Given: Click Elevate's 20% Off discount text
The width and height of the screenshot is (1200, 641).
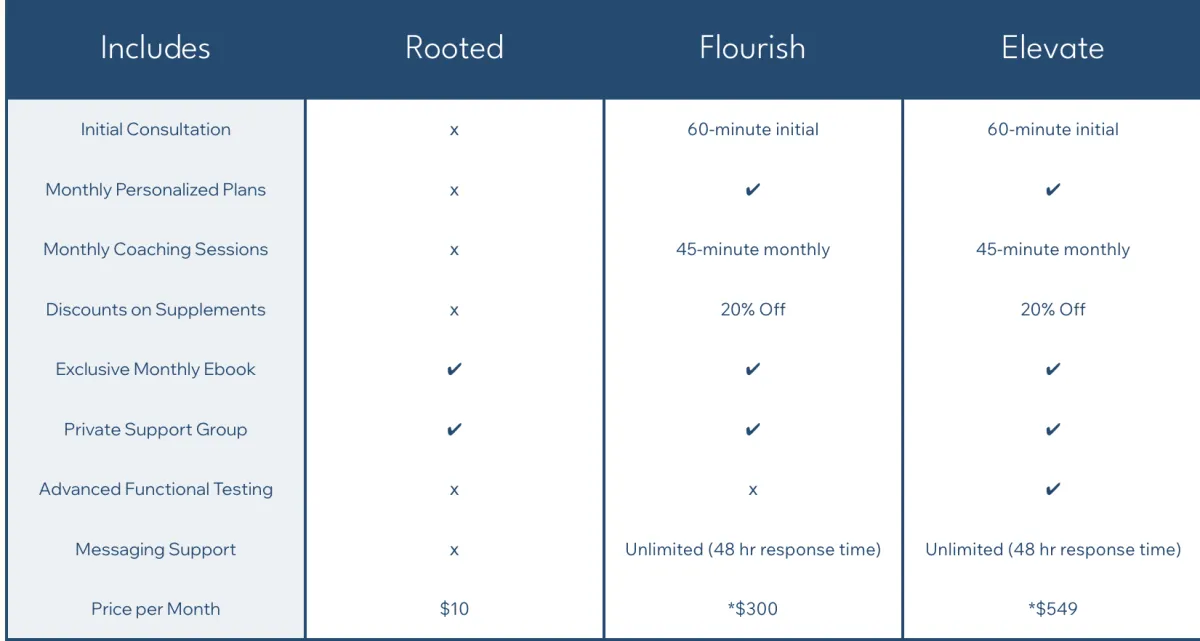Looking at the screenshot, I should 1053,309.
